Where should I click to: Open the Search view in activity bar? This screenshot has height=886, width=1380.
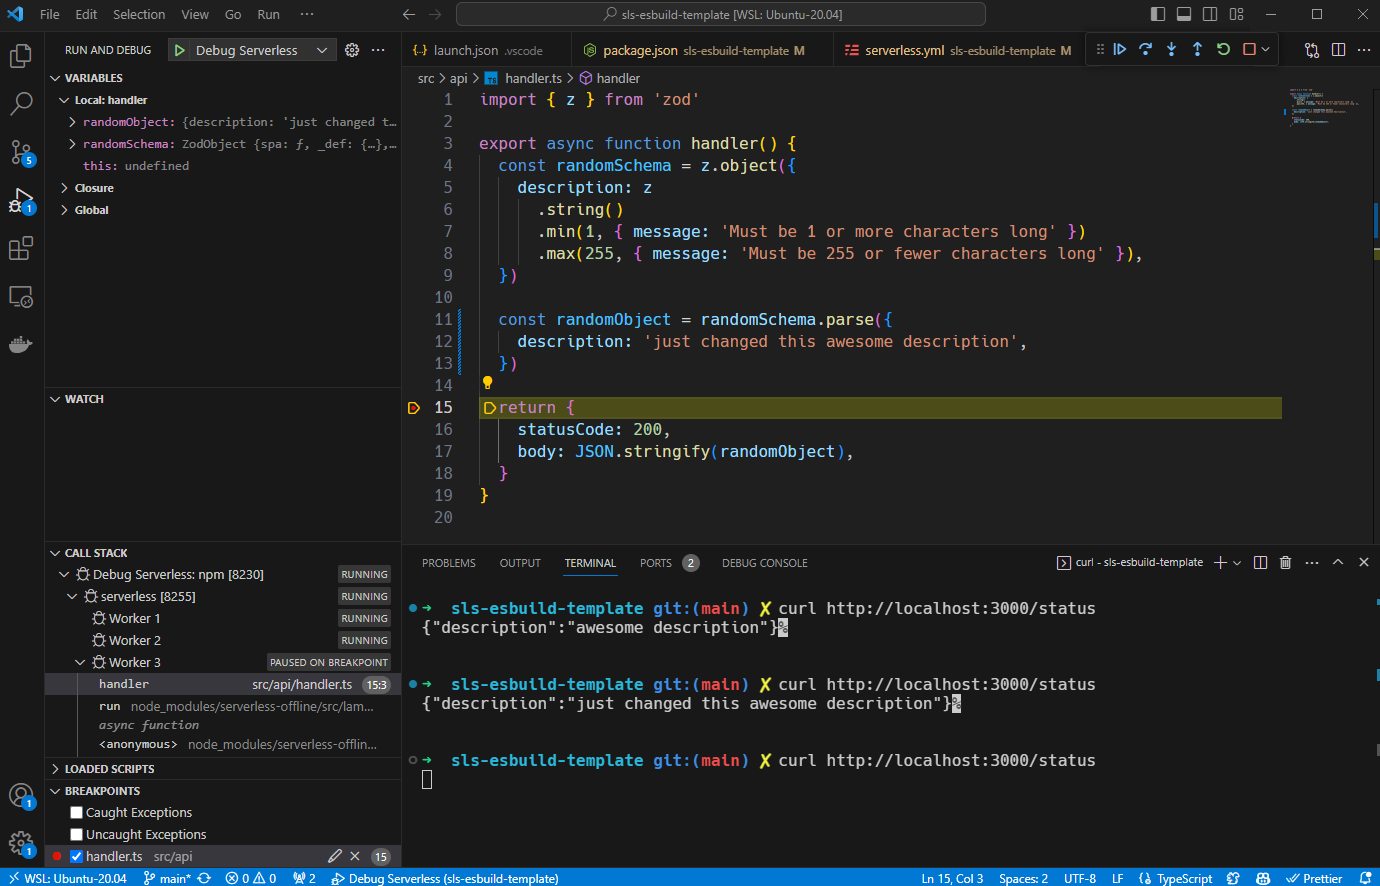[x=21, y=104]
